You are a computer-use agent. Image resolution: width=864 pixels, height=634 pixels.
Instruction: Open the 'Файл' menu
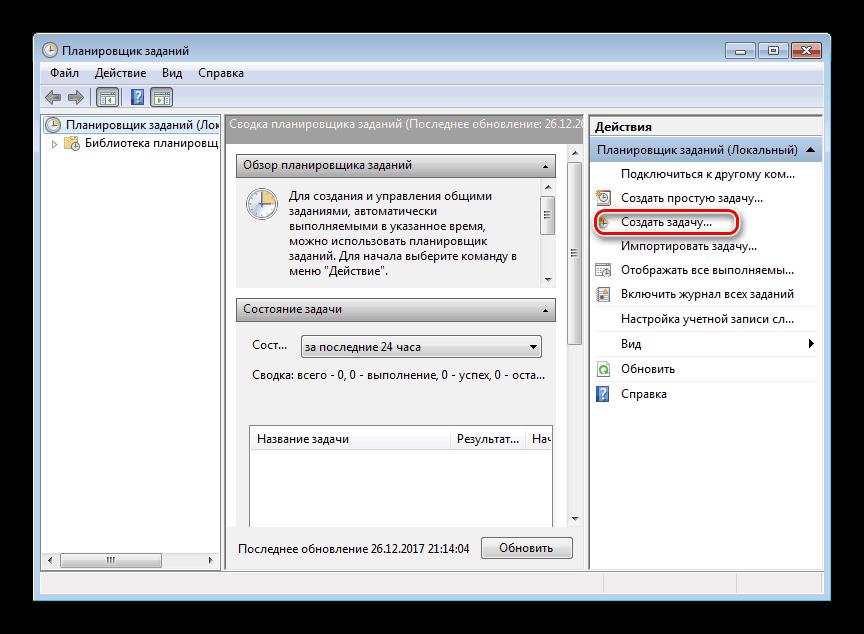click(x=63, y=73)
